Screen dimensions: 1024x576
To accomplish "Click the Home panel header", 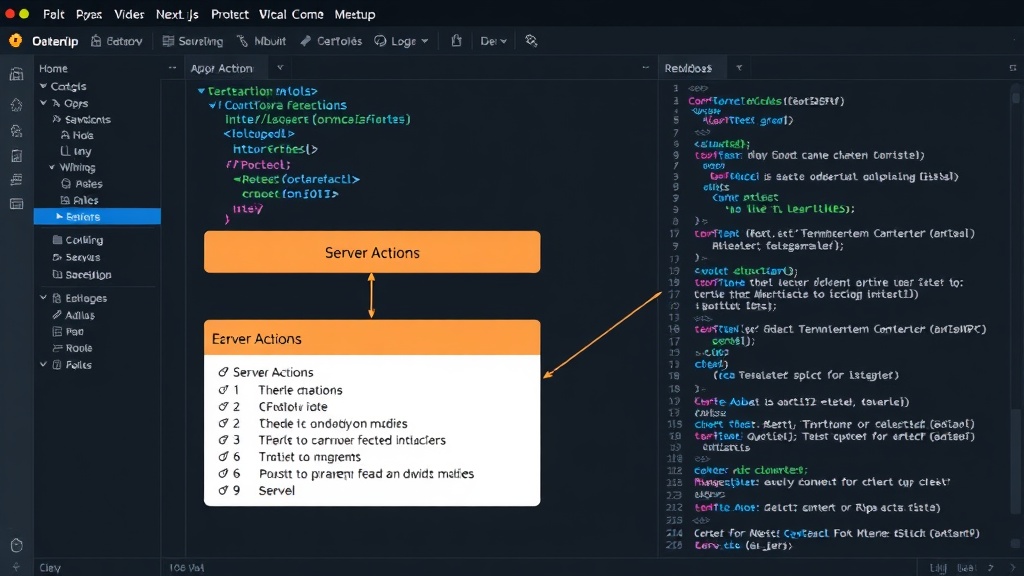I will [x=53, y=69].
